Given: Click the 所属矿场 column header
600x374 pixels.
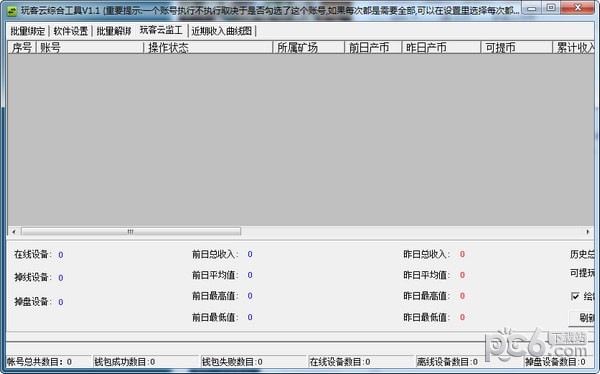Looking at the screenshot, I should [x=309, y=47].
